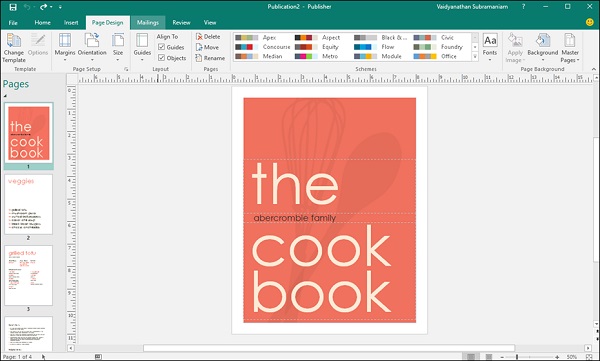The height and width of the screenshot is (361, 600).
Task: Open the Background tool
Action: coord(542,48)
